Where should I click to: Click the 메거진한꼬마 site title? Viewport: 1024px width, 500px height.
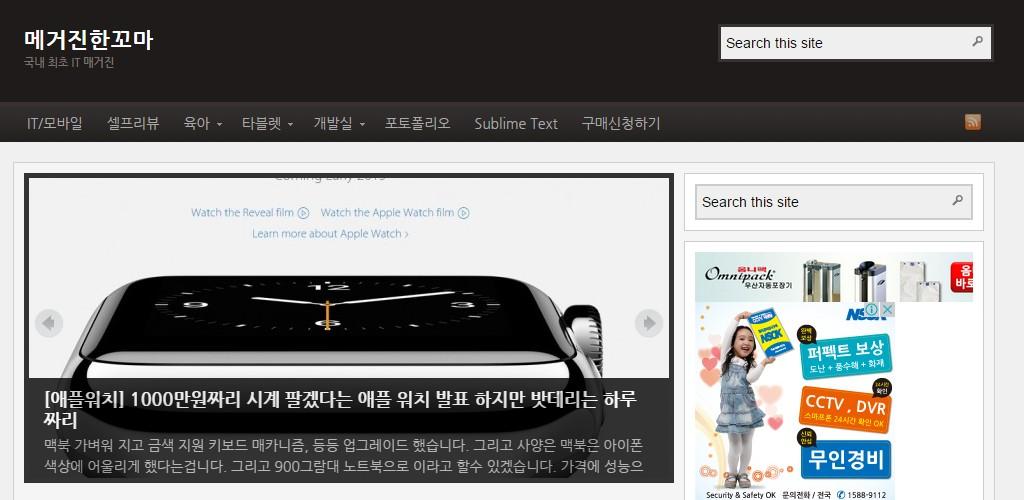pyautogui.click(x=88, y=40)
